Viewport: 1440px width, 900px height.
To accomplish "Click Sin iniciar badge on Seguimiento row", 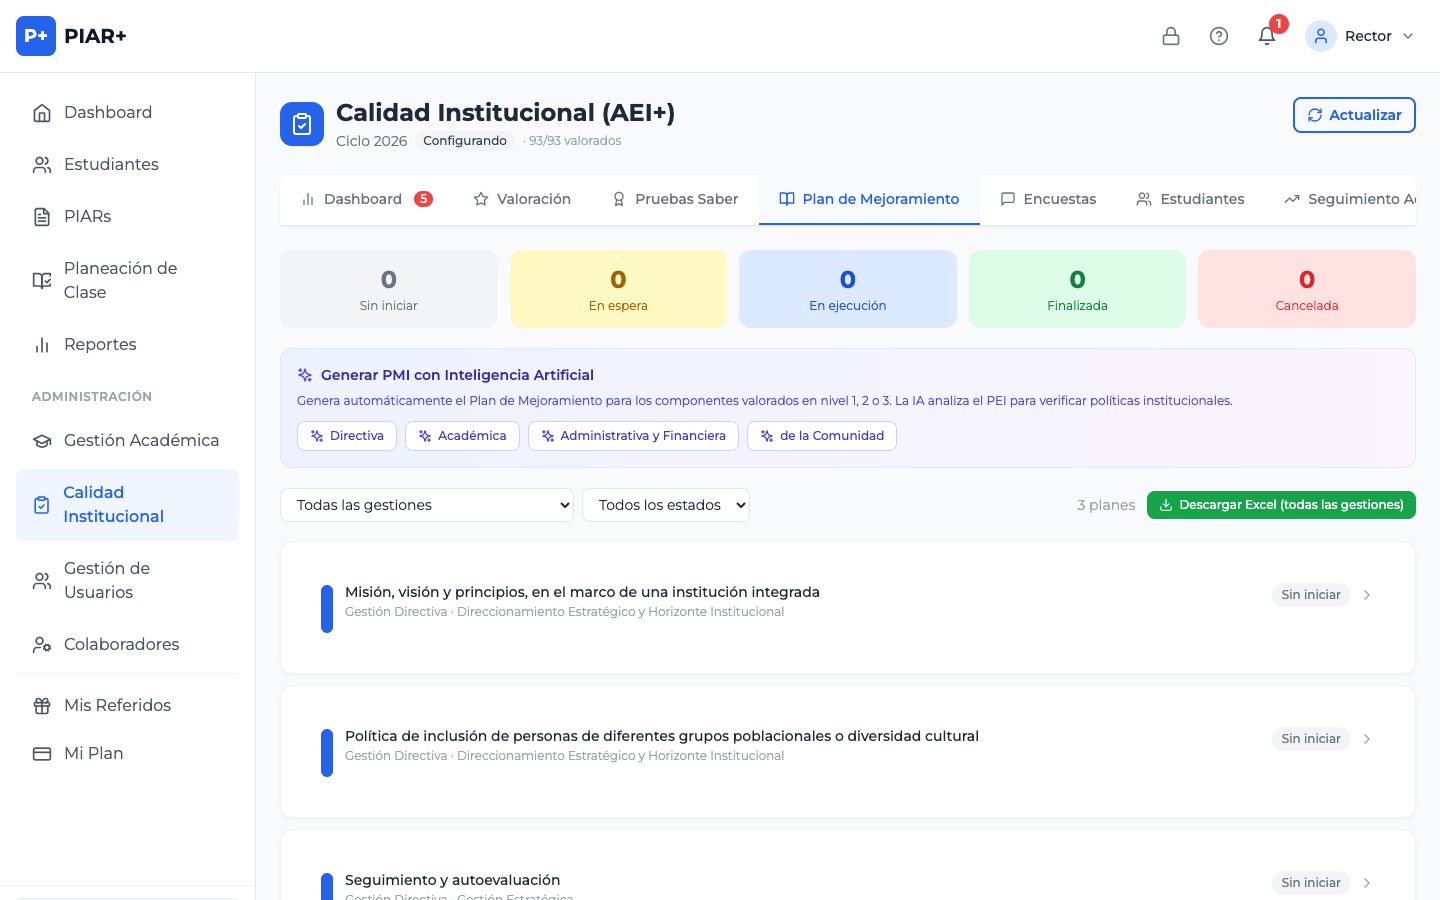I will pos(1311,883).
